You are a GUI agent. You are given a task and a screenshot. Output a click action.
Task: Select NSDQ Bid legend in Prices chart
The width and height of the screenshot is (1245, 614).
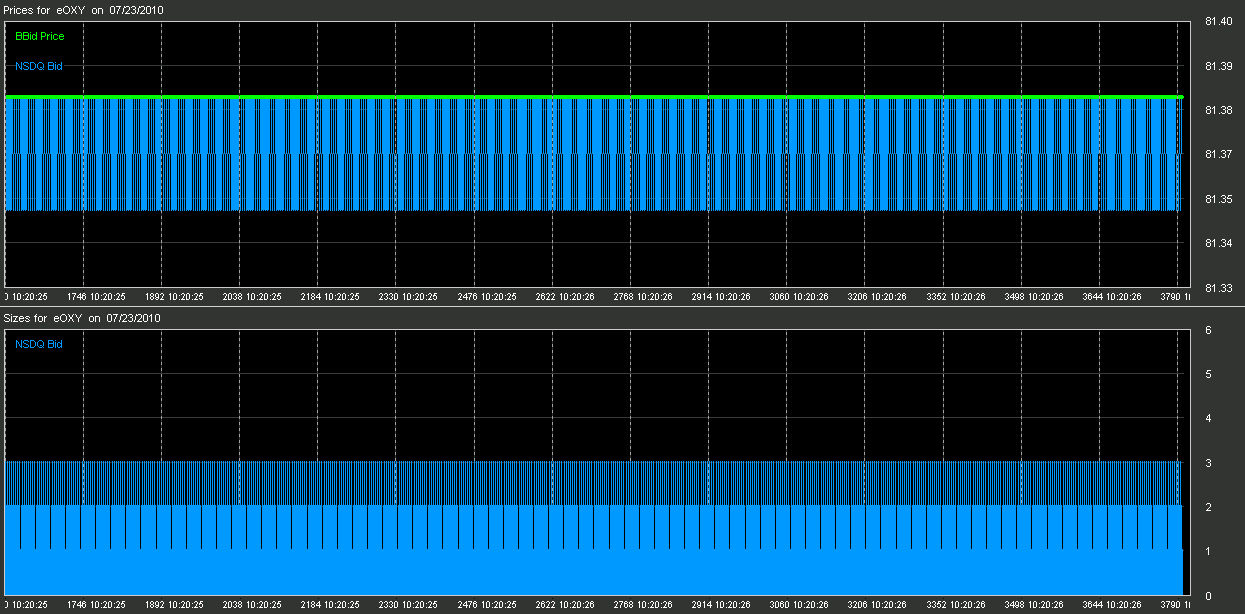coord(39,67)
